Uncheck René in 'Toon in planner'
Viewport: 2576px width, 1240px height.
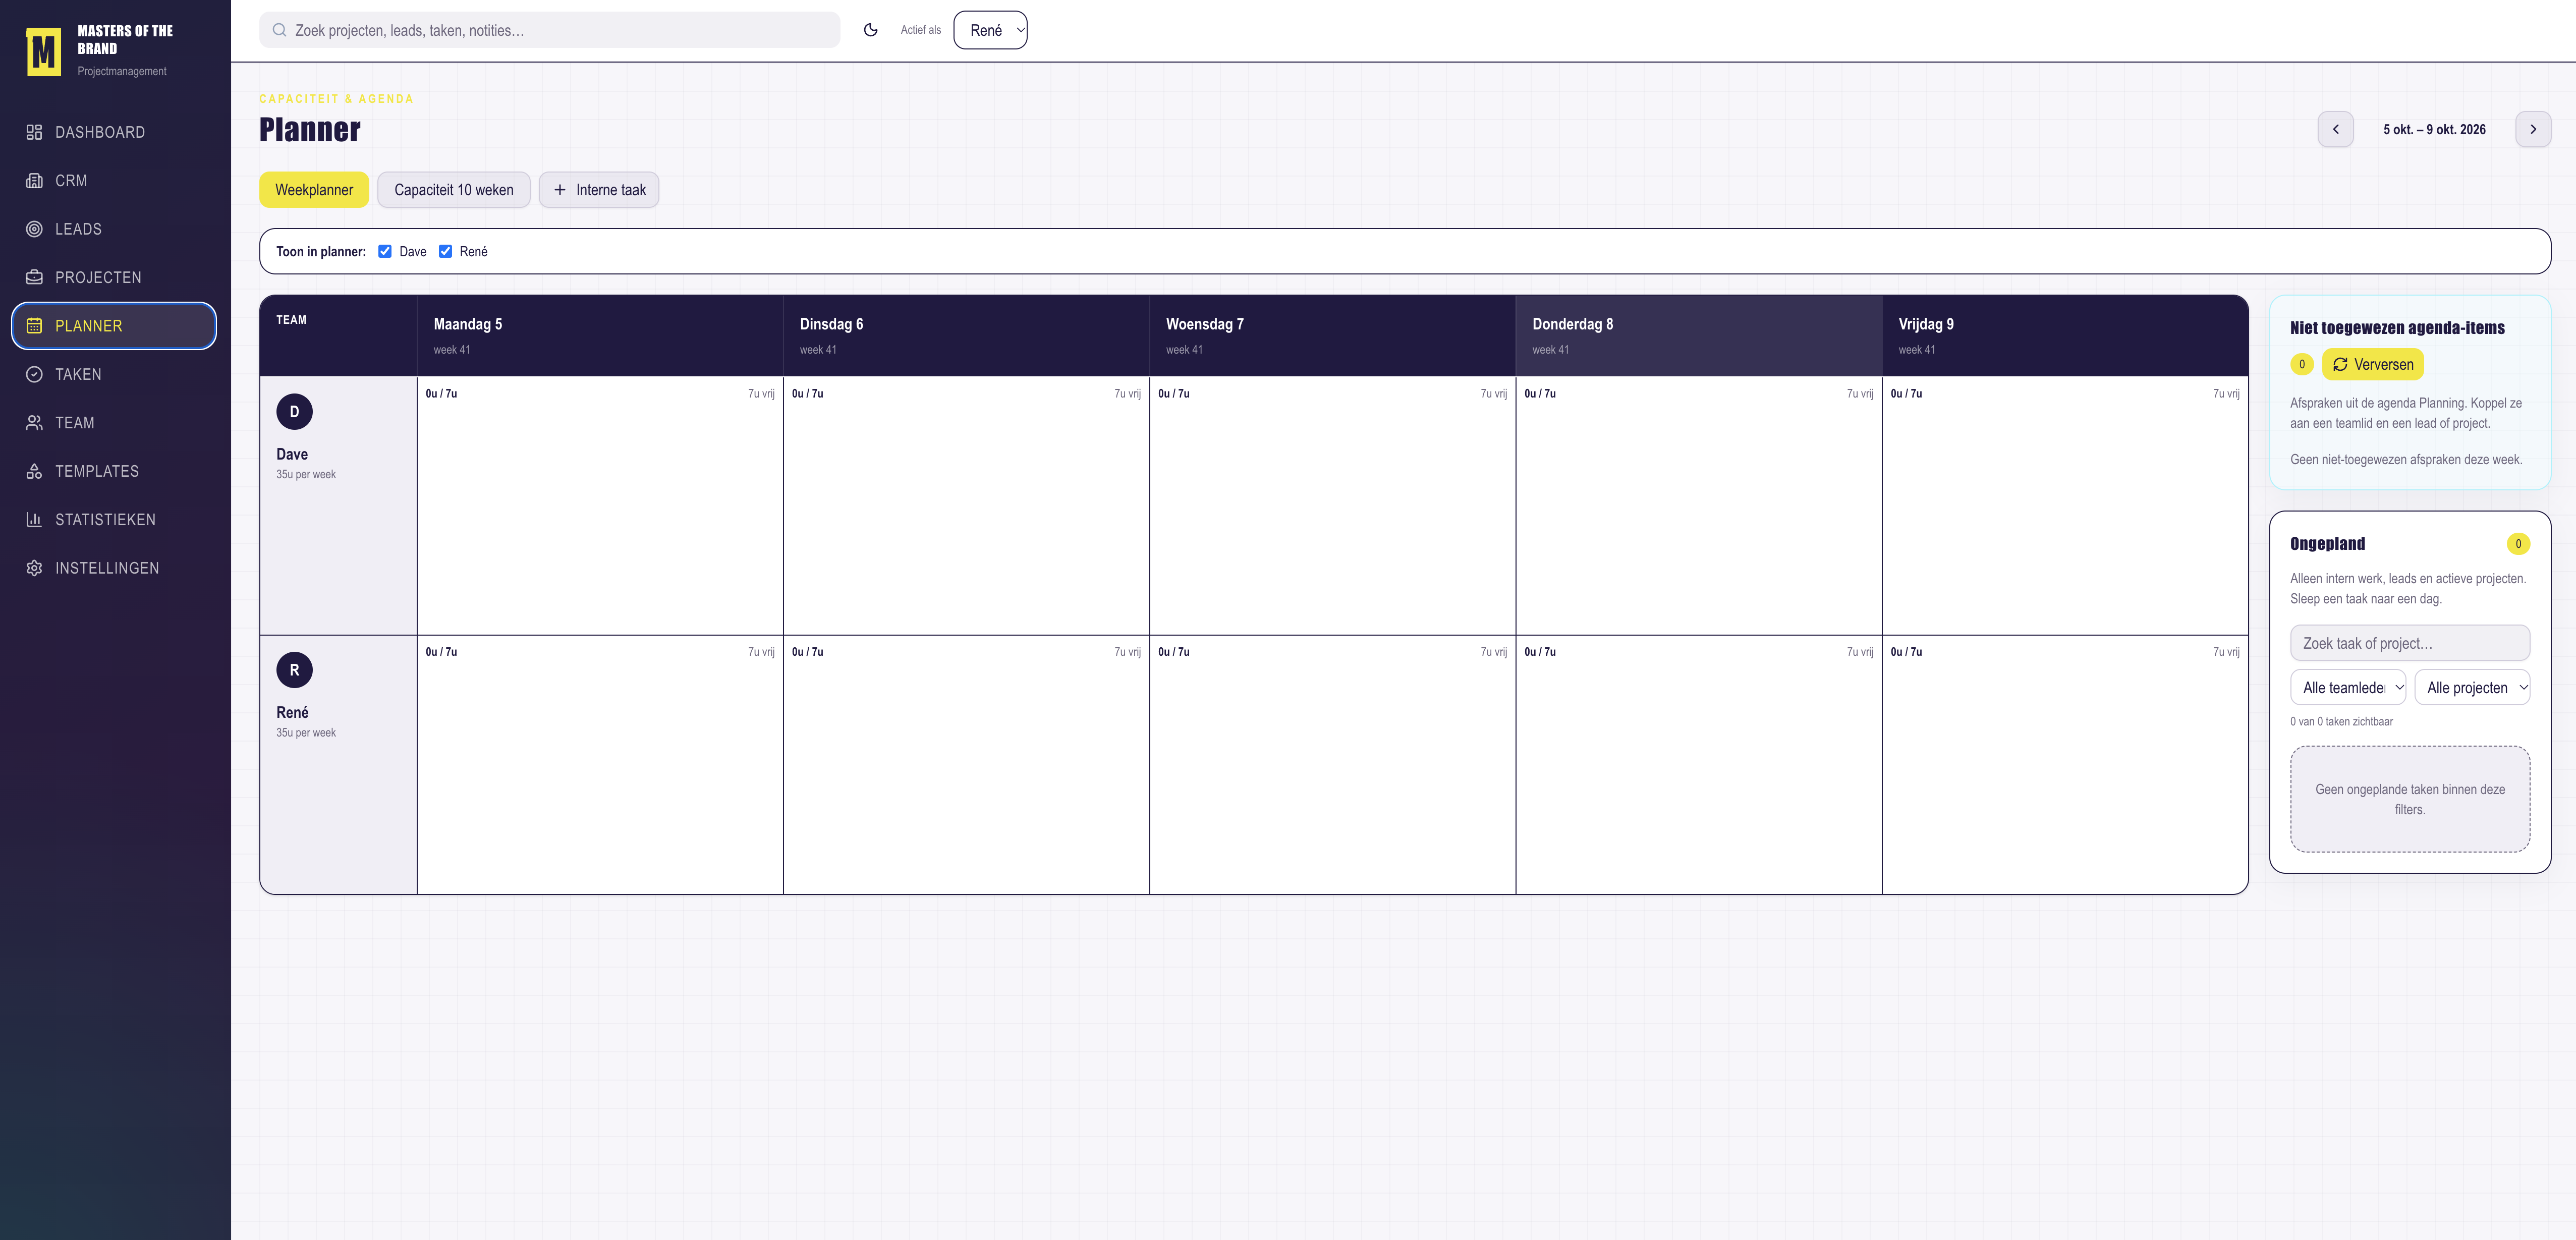445,251
